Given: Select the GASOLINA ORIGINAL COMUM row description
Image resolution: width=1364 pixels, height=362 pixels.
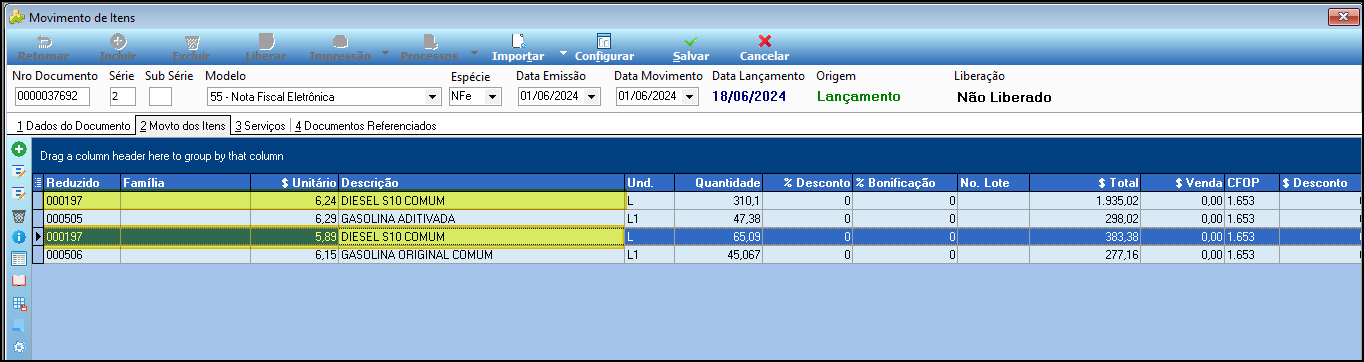Looking at the screenshot, I should (481, 255).
